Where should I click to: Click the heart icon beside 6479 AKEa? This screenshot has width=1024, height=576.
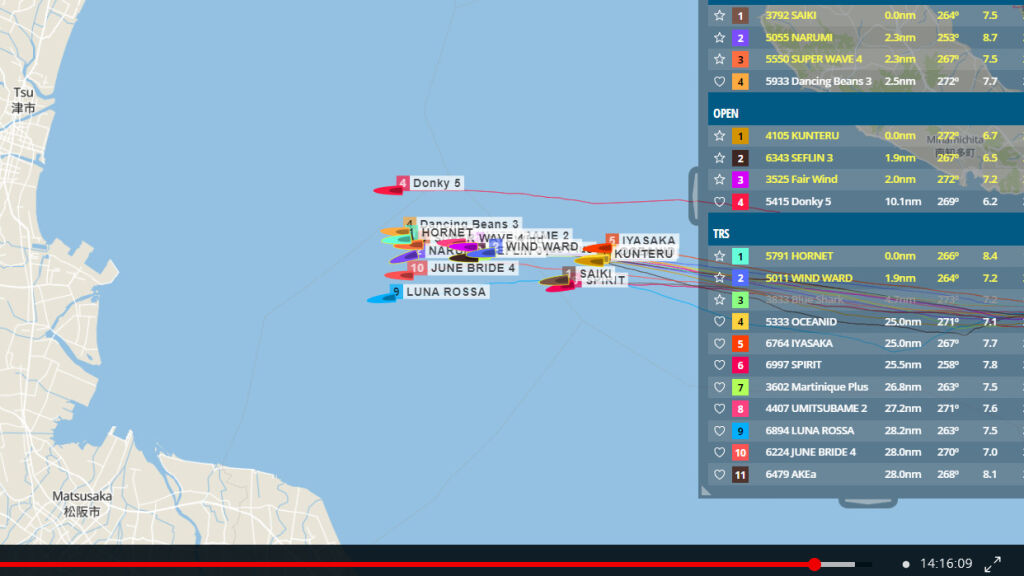click(719, 474)
